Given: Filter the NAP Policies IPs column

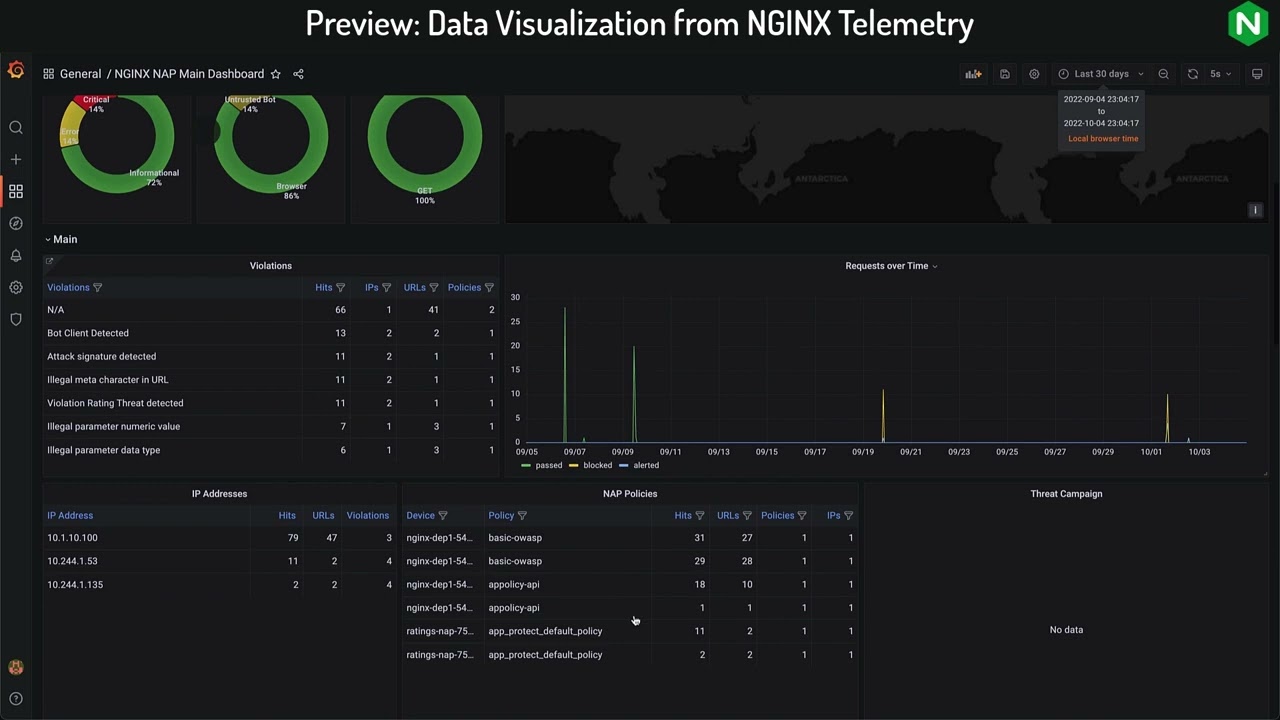Looking at the screenshot, I should (849, 516).
